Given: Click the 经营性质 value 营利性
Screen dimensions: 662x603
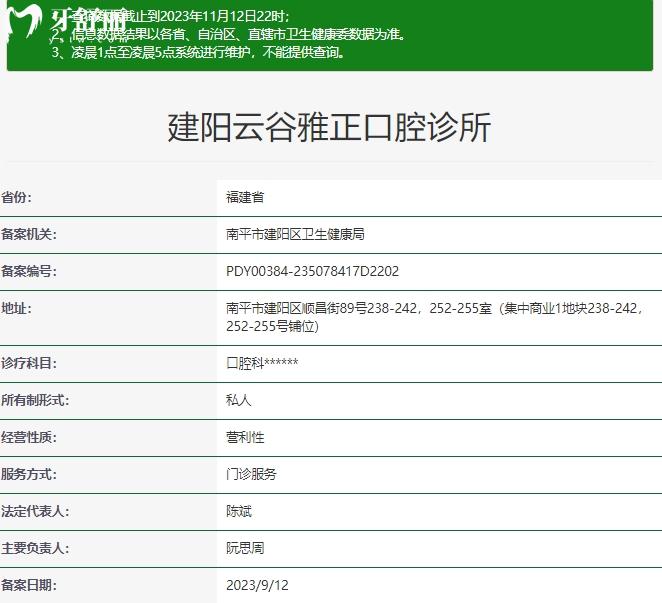Looking at the screenshot, I should [x=245, y=437].
